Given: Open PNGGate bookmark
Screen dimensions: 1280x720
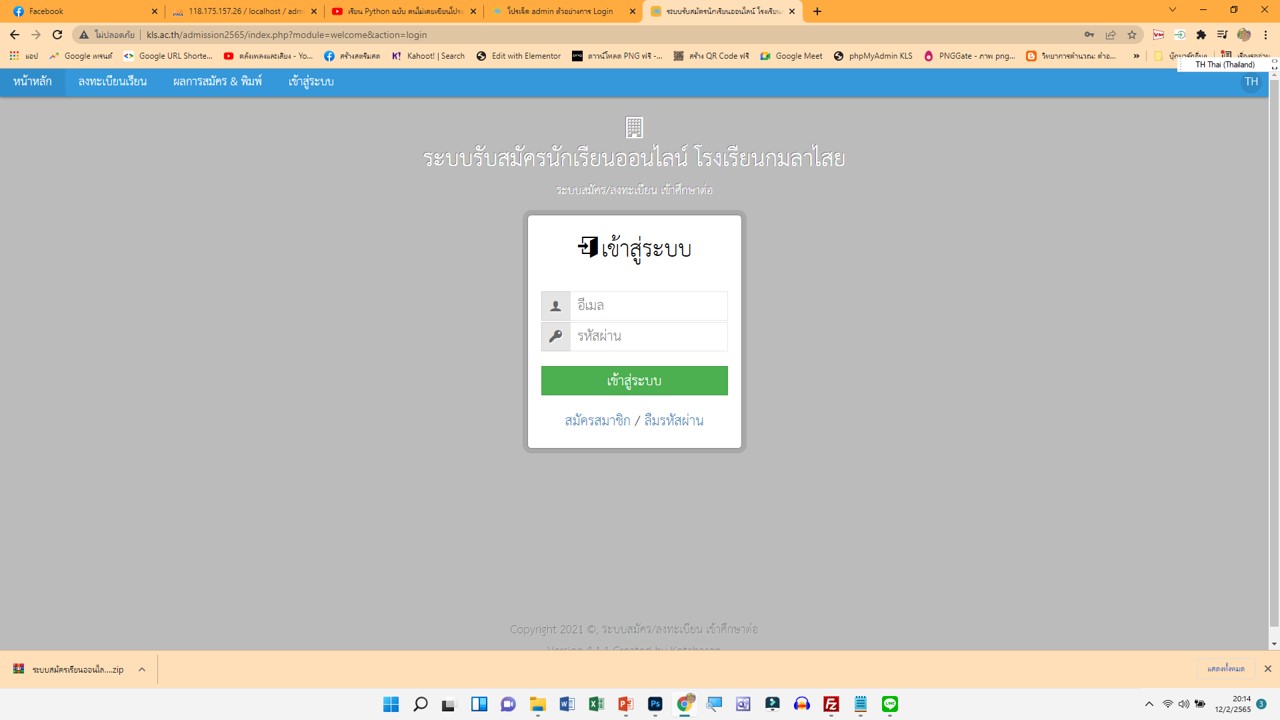Looking at the screenshot, I should pos(969,56).
